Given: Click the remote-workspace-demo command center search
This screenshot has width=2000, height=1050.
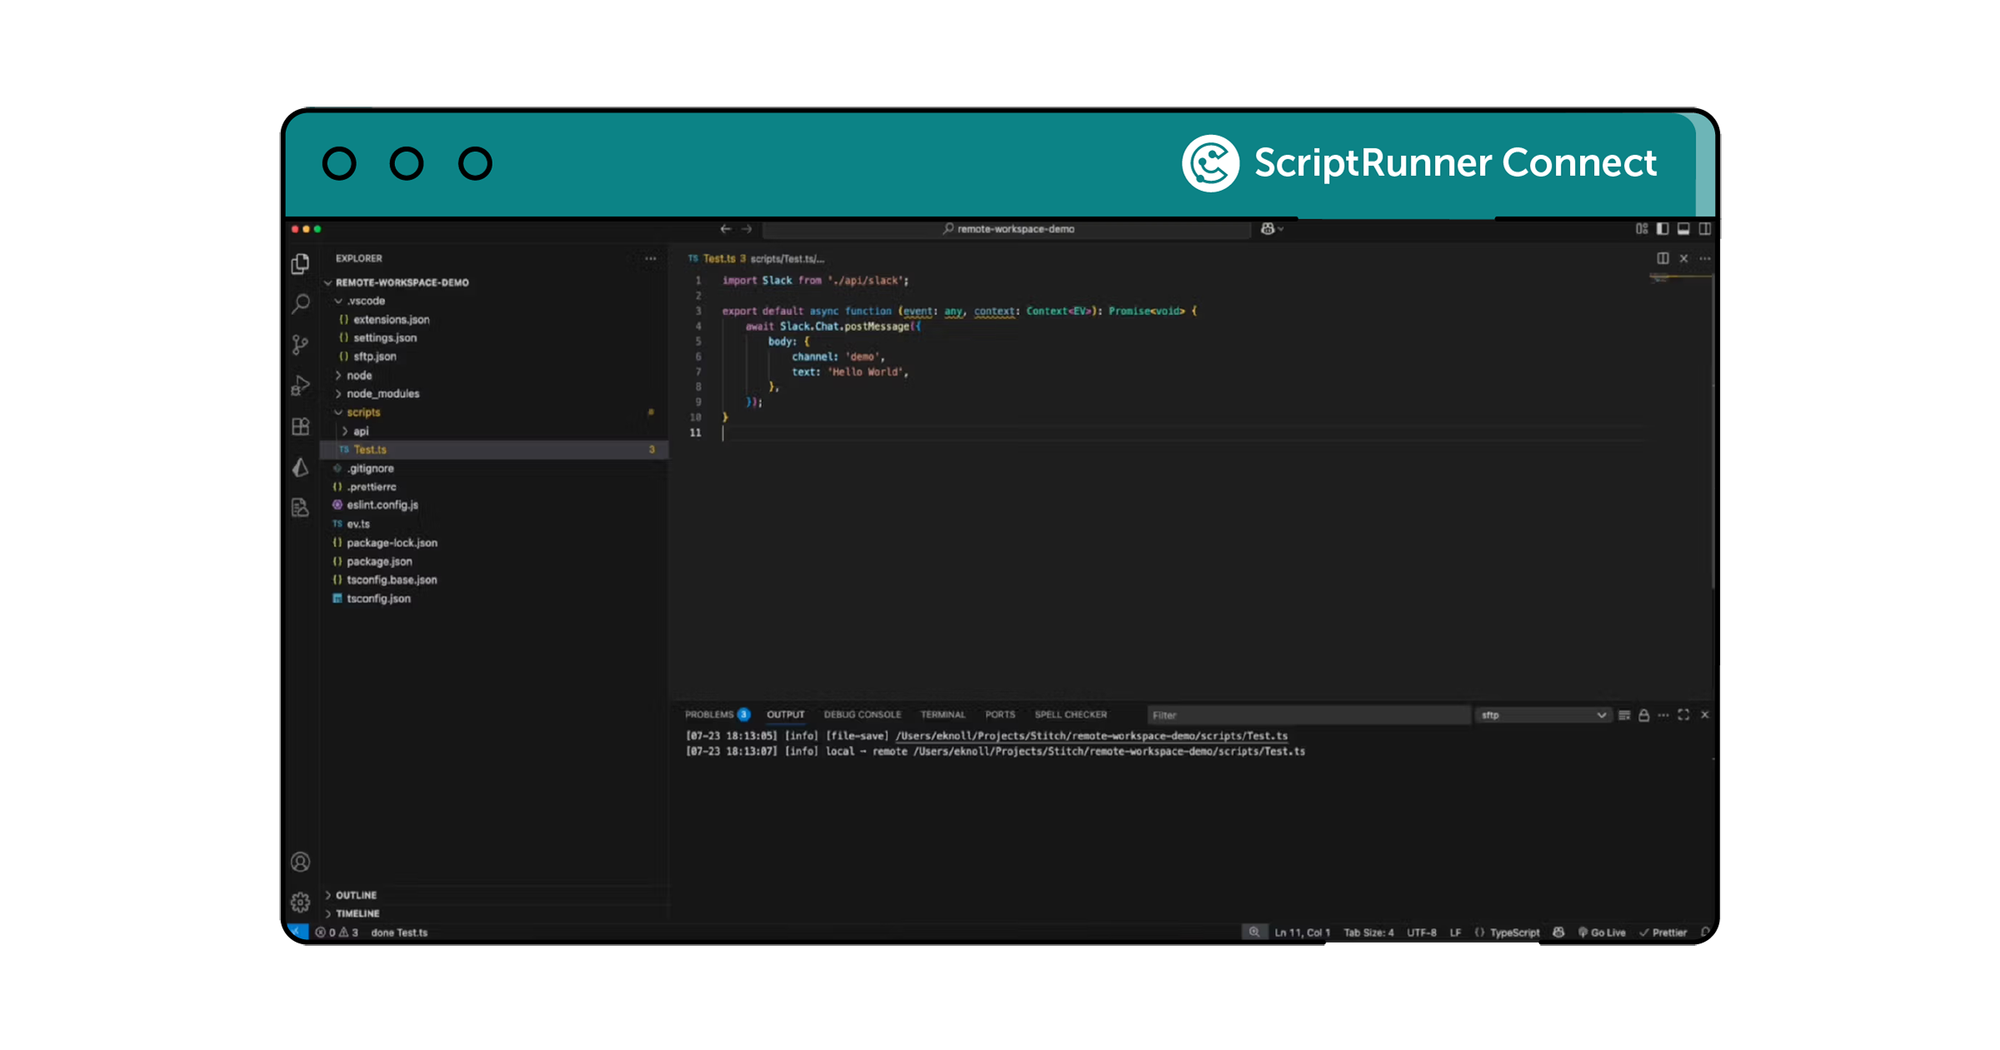Looking at the screenshot, I should [1007, 229].
